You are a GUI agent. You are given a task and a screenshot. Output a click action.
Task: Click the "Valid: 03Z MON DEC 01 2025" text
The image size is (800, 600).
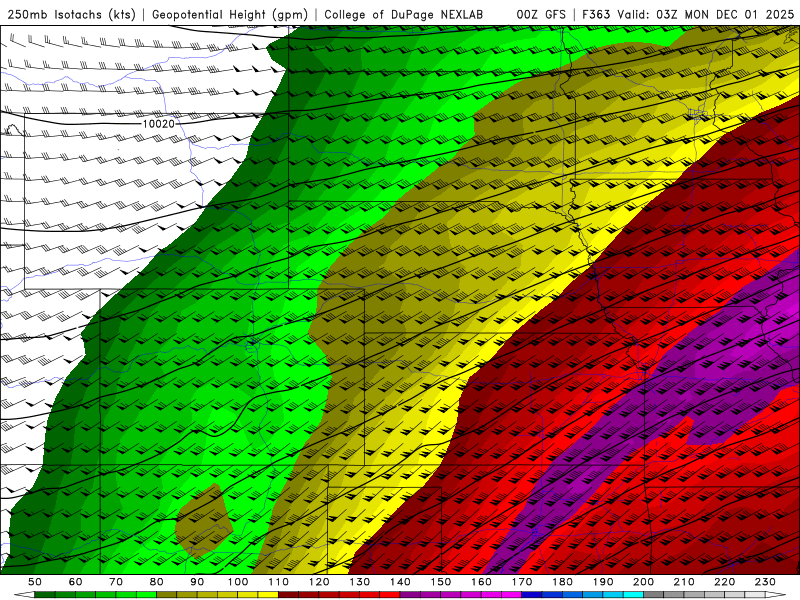pyautogui.click(x=706, y=14)
